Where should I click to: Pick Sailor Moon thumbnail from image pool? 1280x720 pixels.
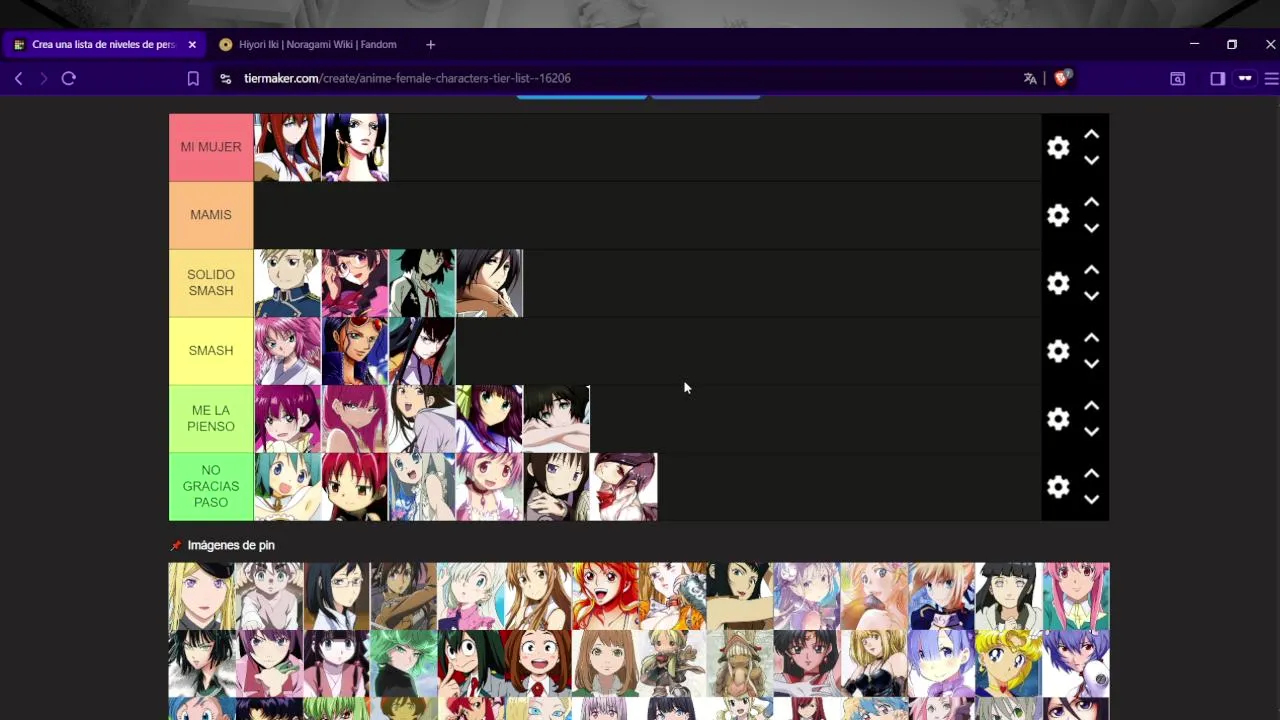[1008, 663]
